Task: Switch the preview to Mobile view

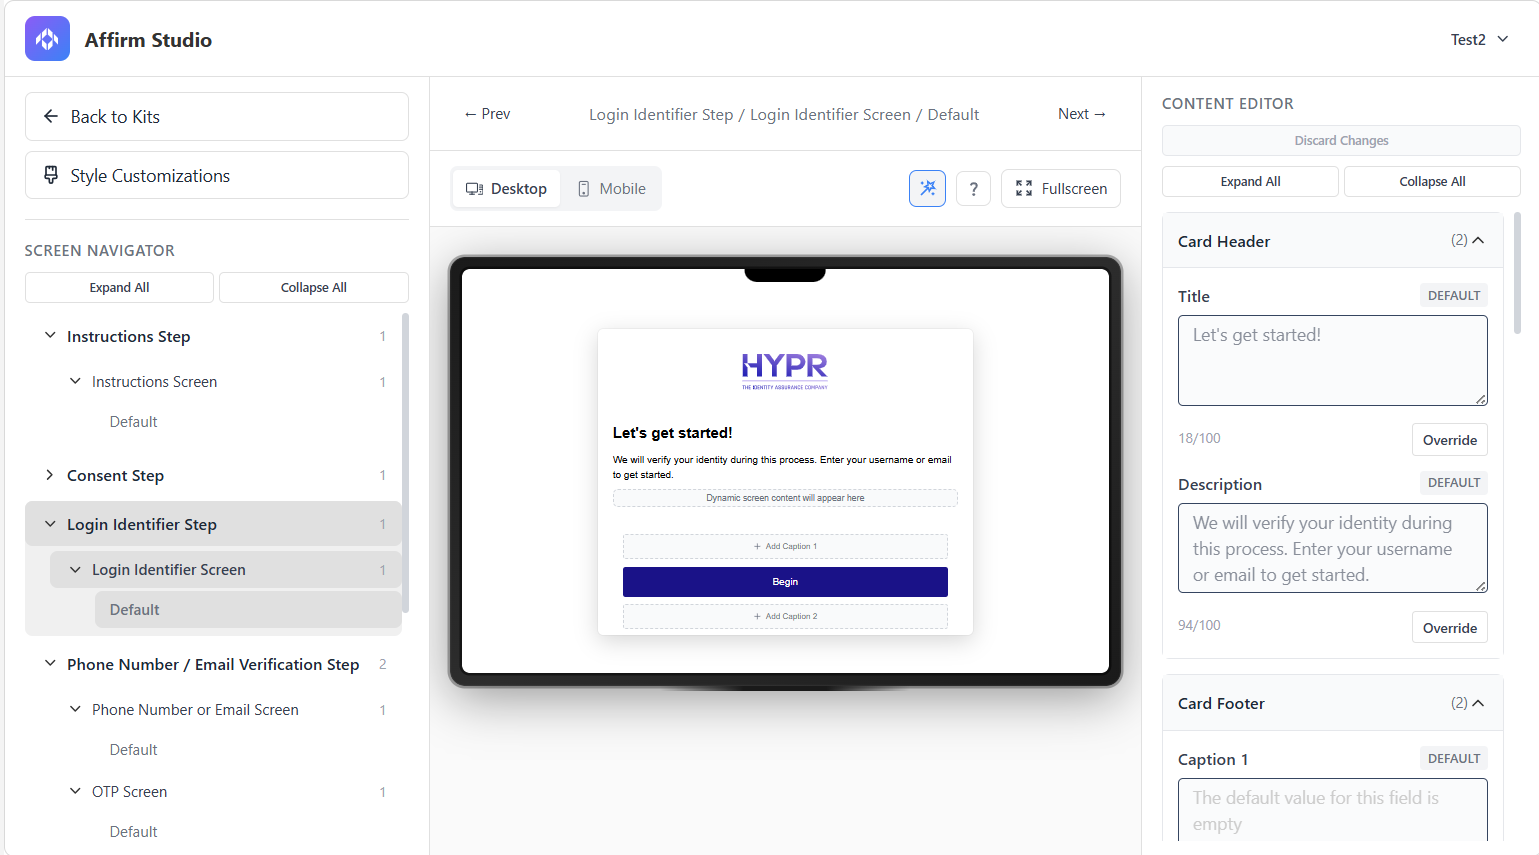Action: [x=611, y=189]
